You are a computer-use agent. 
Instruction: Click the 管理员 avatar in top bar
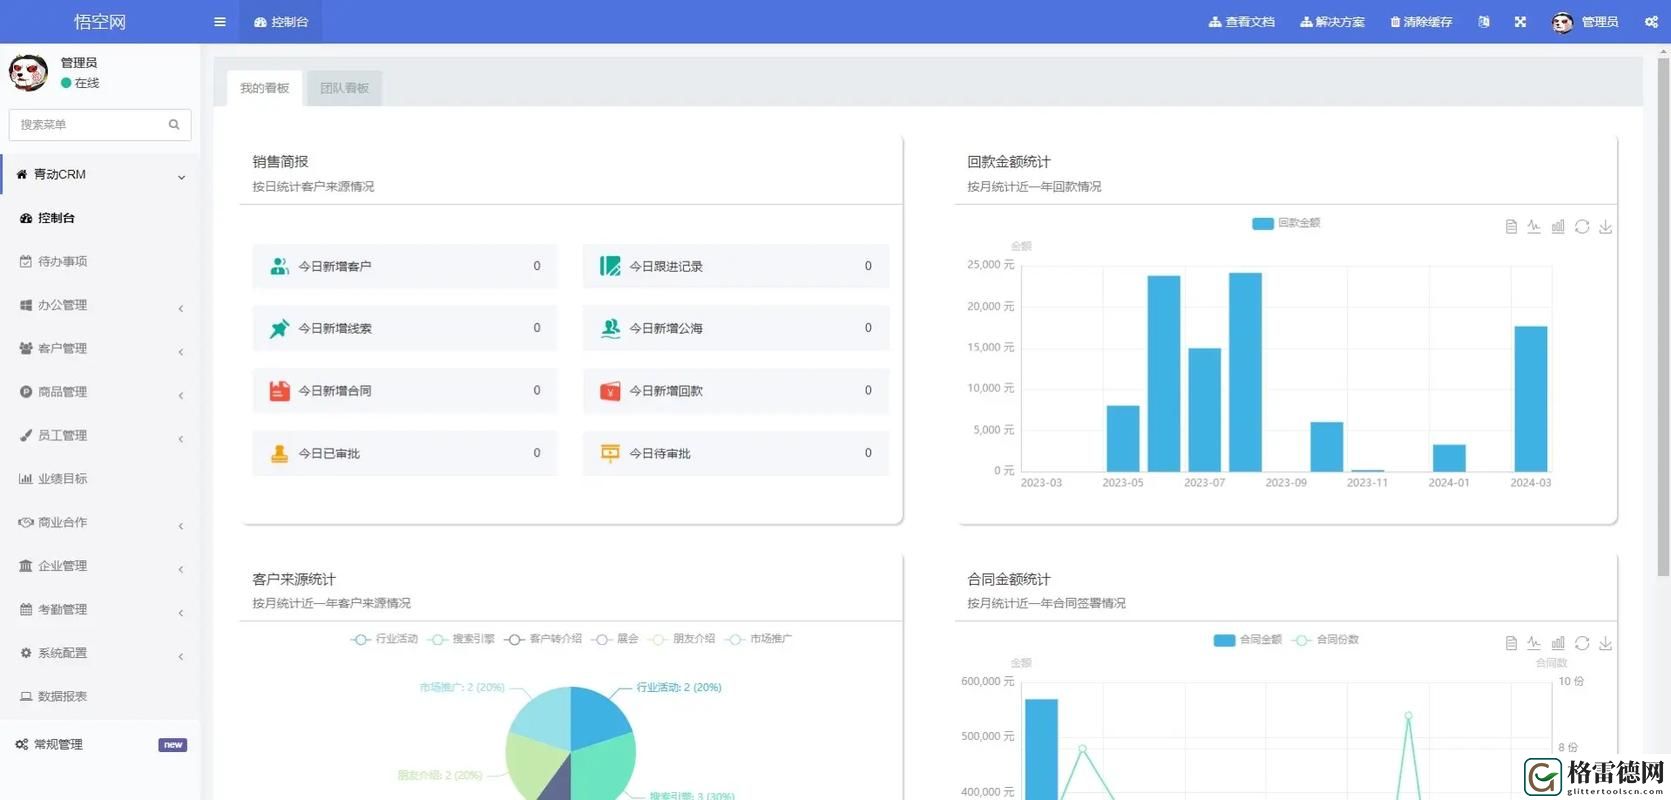[1562, 22]
